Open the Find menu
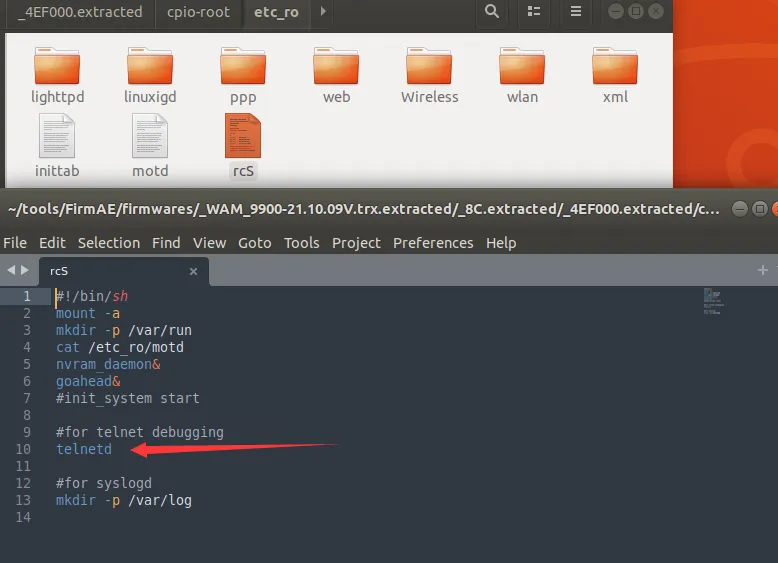The image size is (778, 563). click(x=166, y=243)
